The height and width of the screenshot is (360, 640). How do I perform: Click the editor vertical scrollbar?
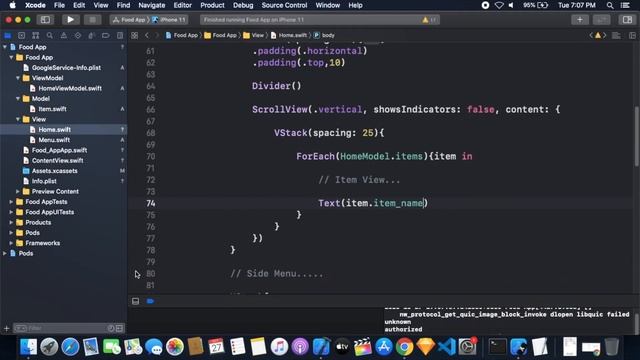636,136
